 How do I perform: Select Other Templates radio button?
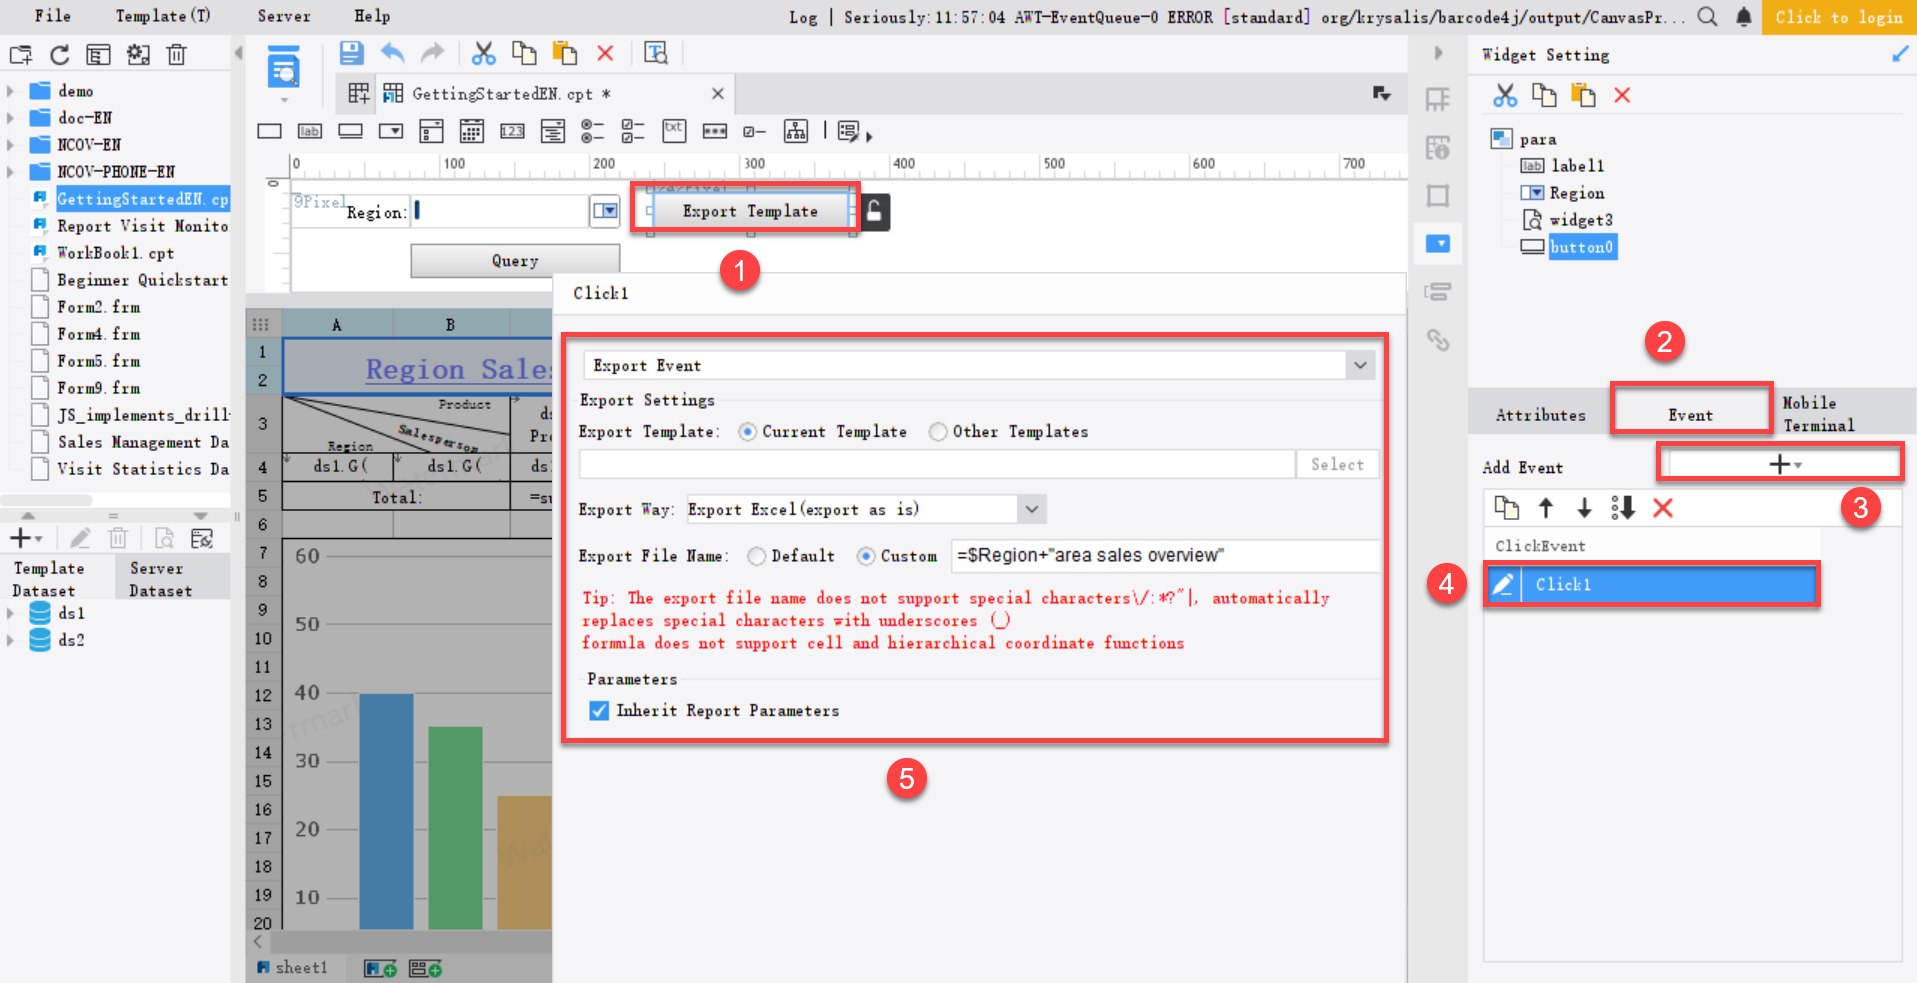coord(938,432)
